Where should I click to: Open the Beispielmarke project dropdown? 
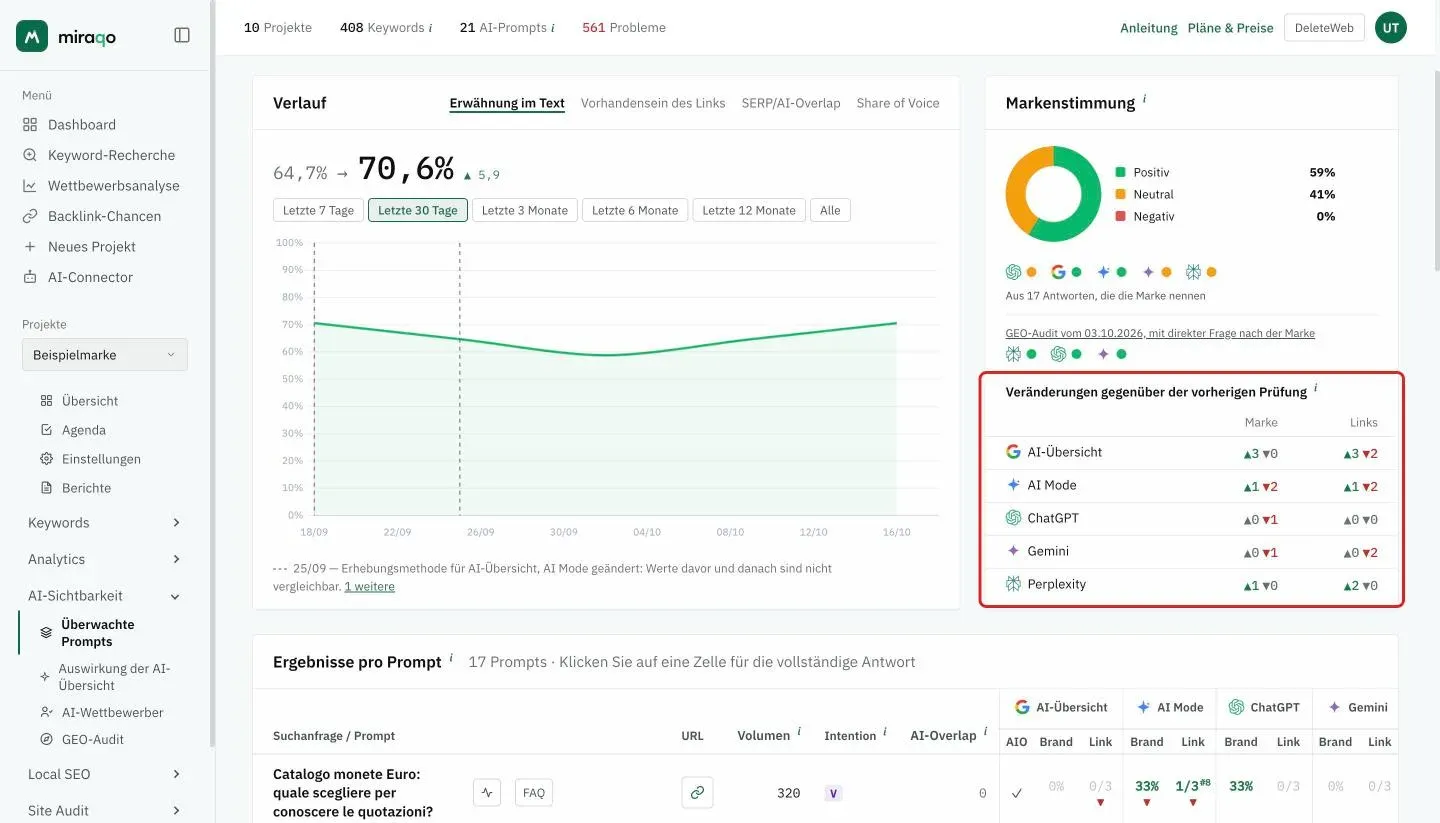point(105,355)
